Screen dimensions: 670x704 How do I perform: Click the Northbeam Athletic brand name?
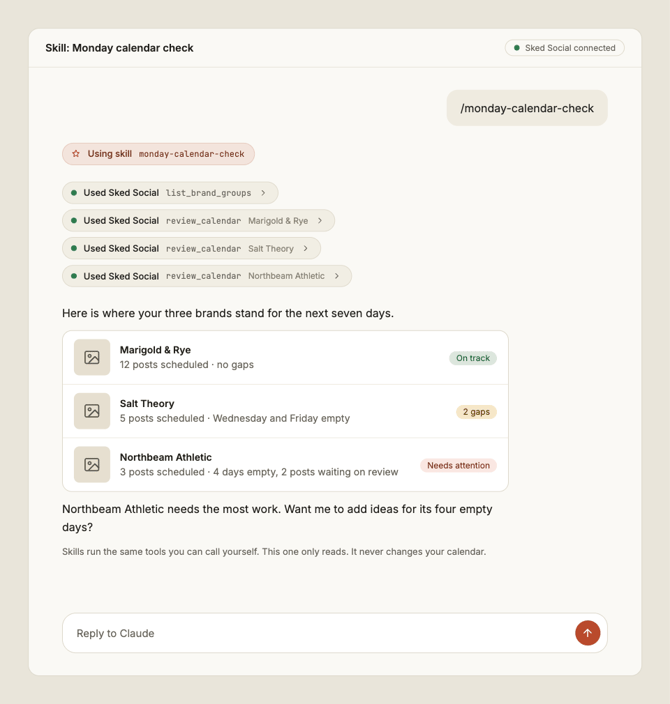coord(166,457)
